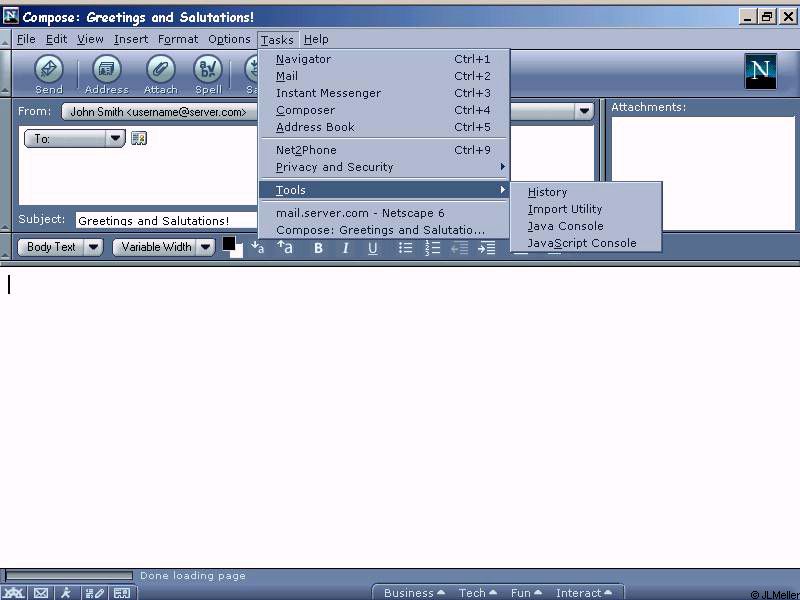Image resolution: width=800 pixels, height=600 pixels.
Task: Collapse the formatting toolbar using its grippy
Action: click(5, 247)
